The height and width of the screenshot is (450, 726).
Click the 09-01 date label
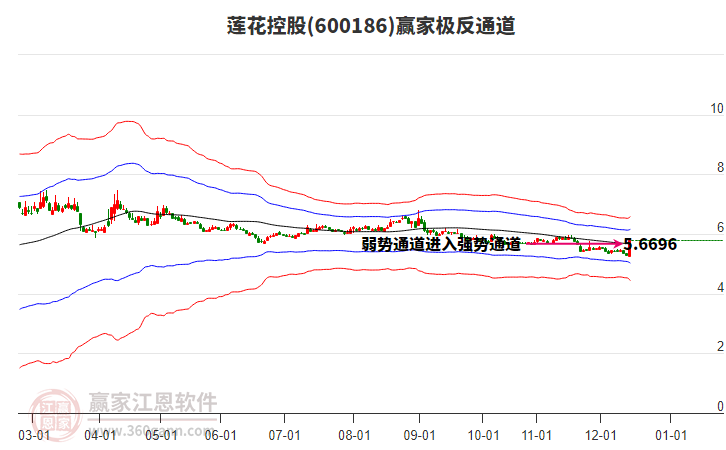click(x=419, y=435)
